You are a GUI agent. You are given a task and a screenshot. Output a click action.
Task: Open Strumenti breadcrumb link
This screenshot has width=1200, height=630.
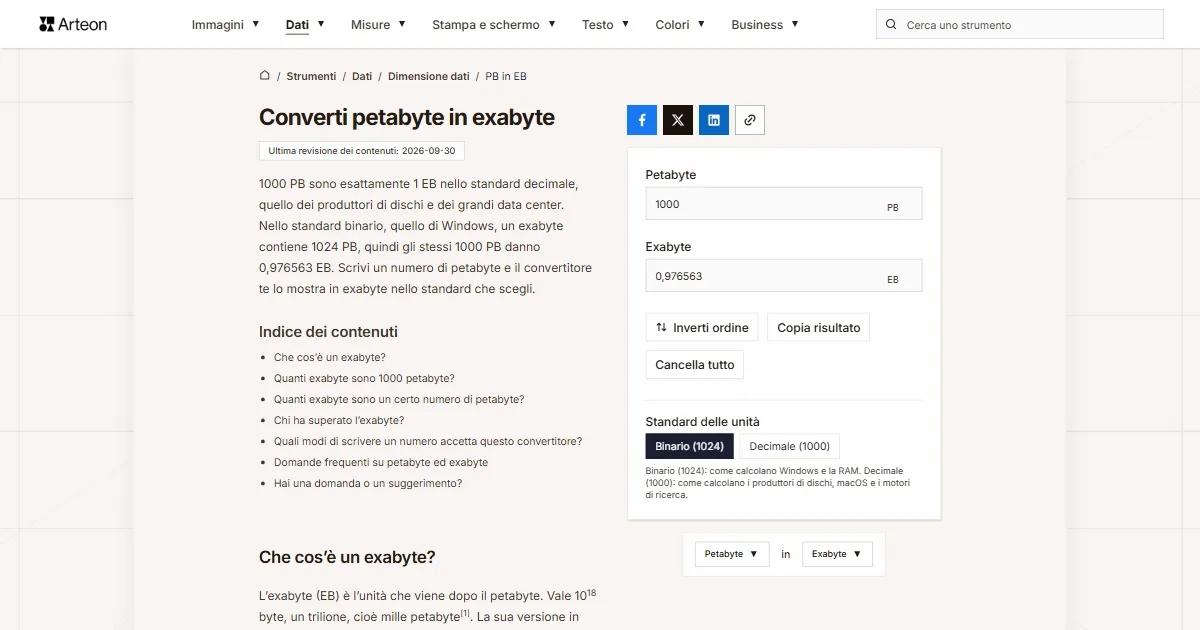coord(311,76)
